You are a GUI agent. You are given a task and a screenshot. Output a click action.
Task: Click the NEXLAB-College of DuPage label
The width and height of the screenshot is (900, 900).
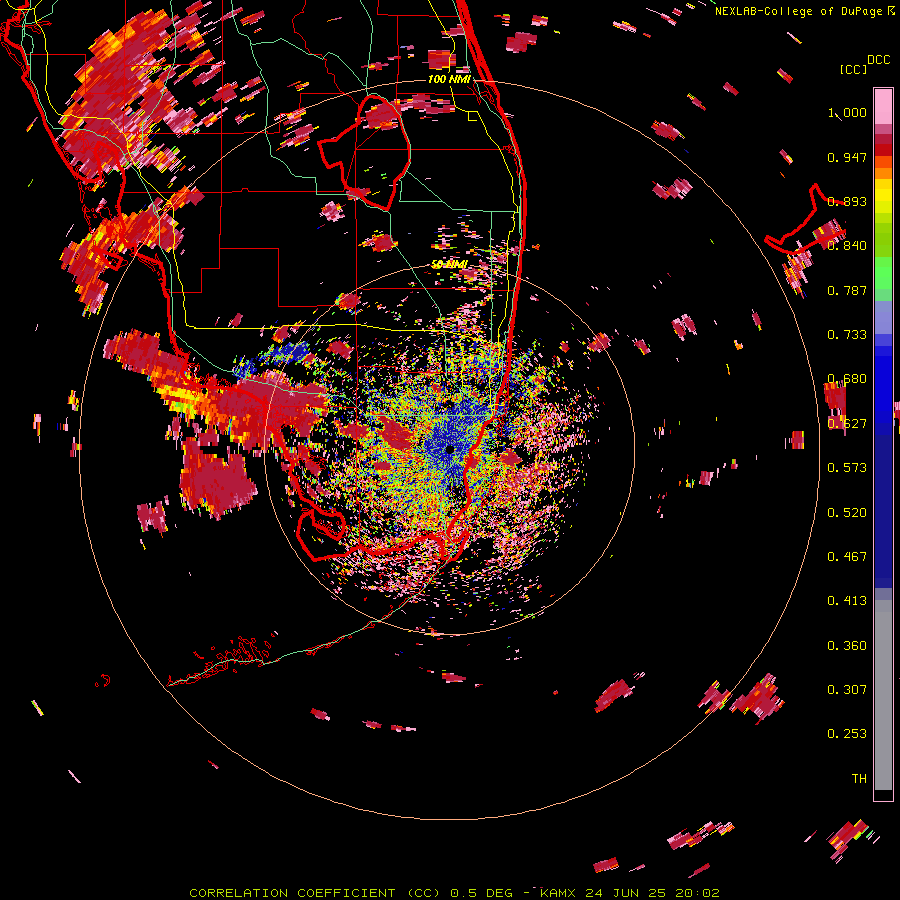799,11
